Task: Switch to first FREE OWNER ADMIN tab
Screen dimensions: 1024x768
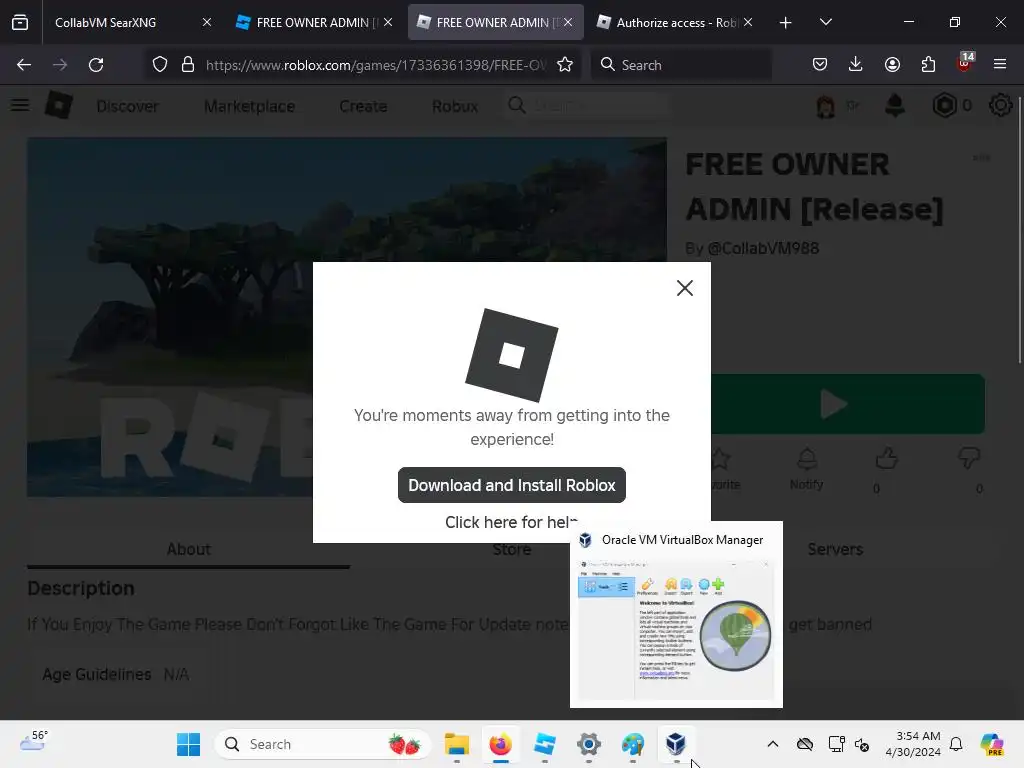Action: [312, 22]
